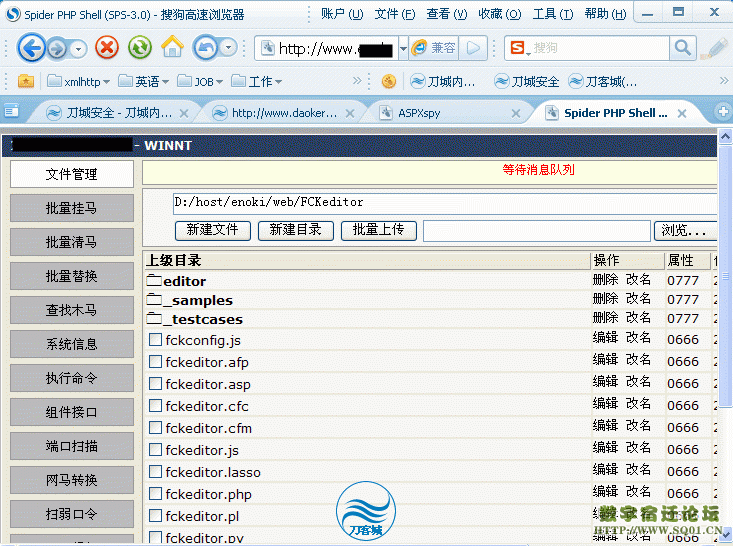733x546 pixels.
Task: Click the search magnifier icon
Action: pyautogui.click(x=683, y=48)
